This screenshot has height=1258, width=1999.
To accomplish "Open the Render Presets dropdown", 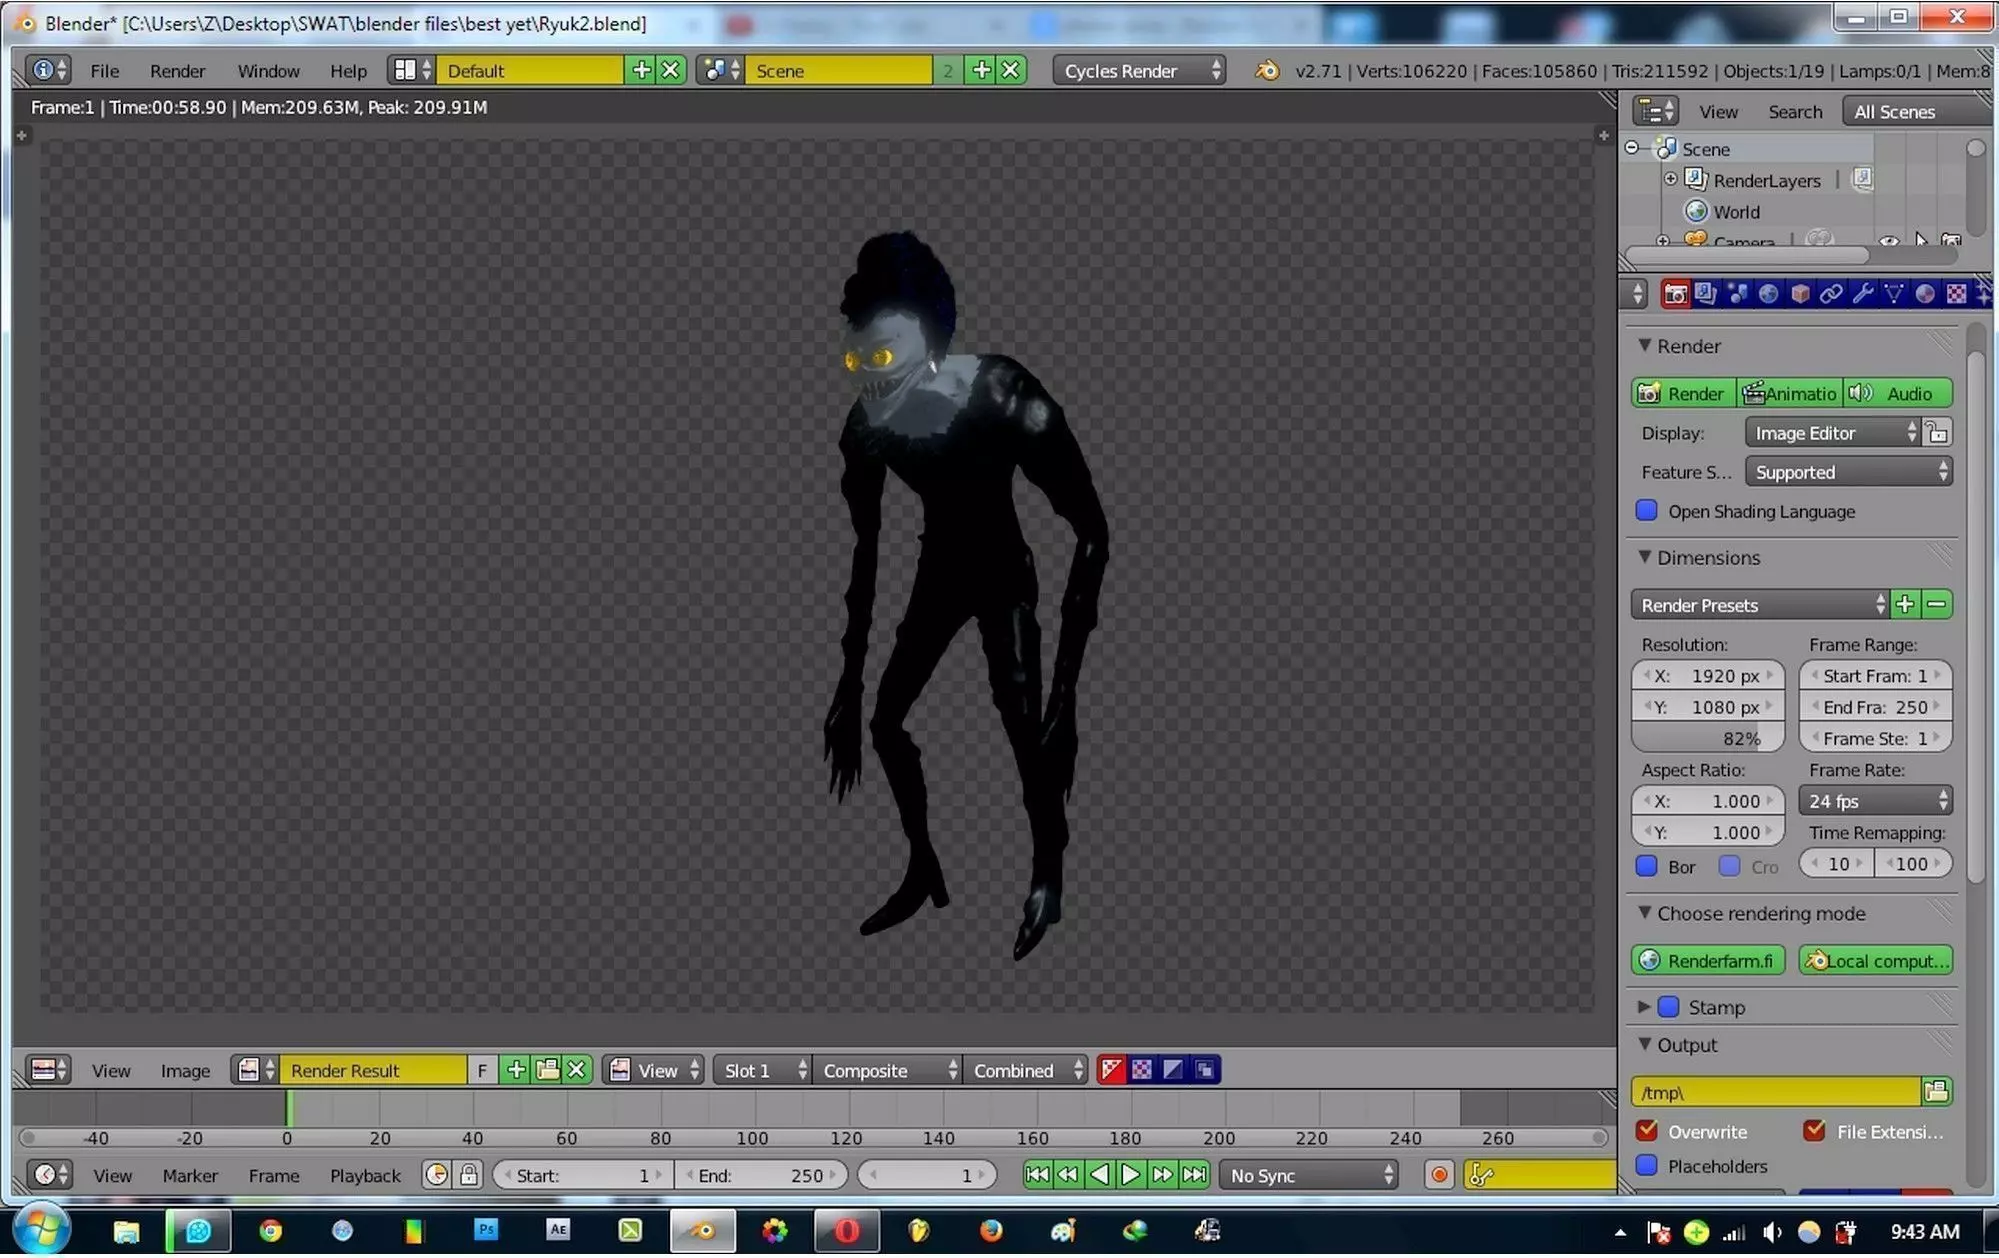I will click(x=1759, y=606).
